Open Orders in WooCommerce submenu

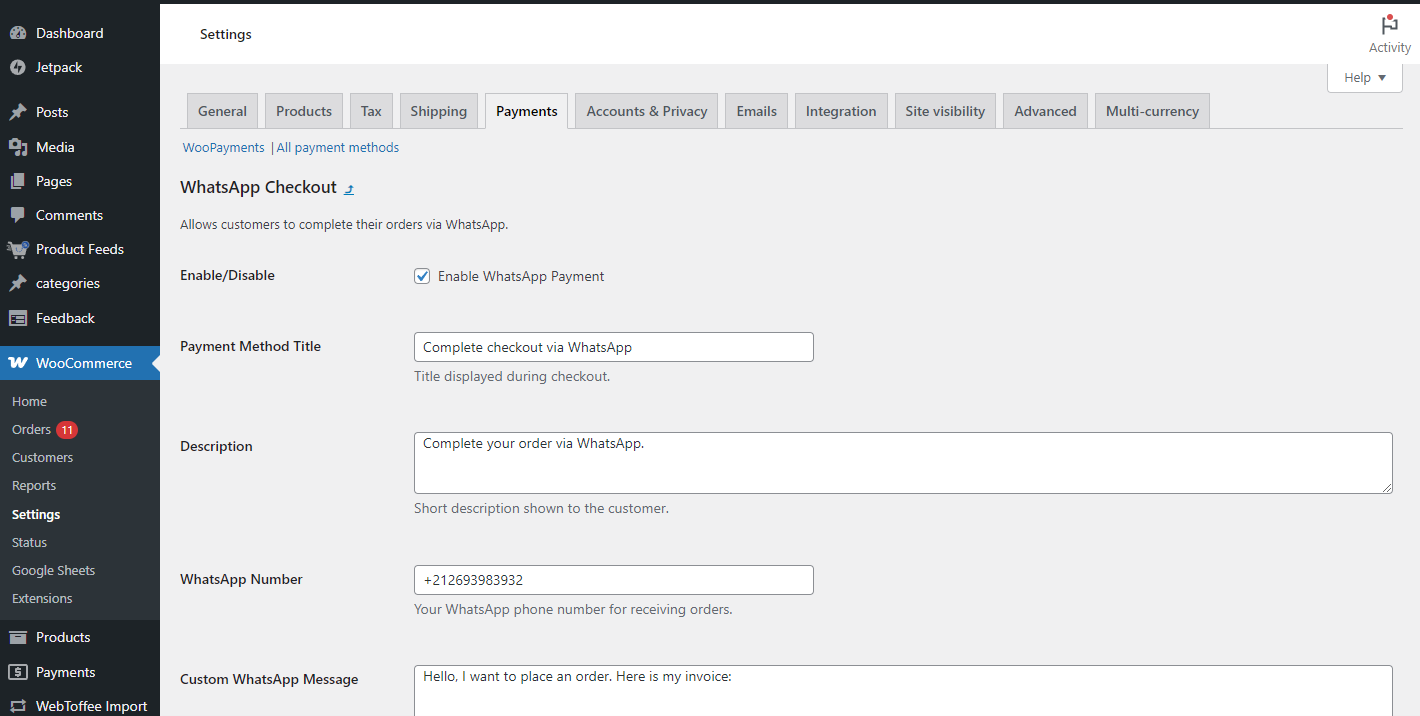click(x=31, y=429)
